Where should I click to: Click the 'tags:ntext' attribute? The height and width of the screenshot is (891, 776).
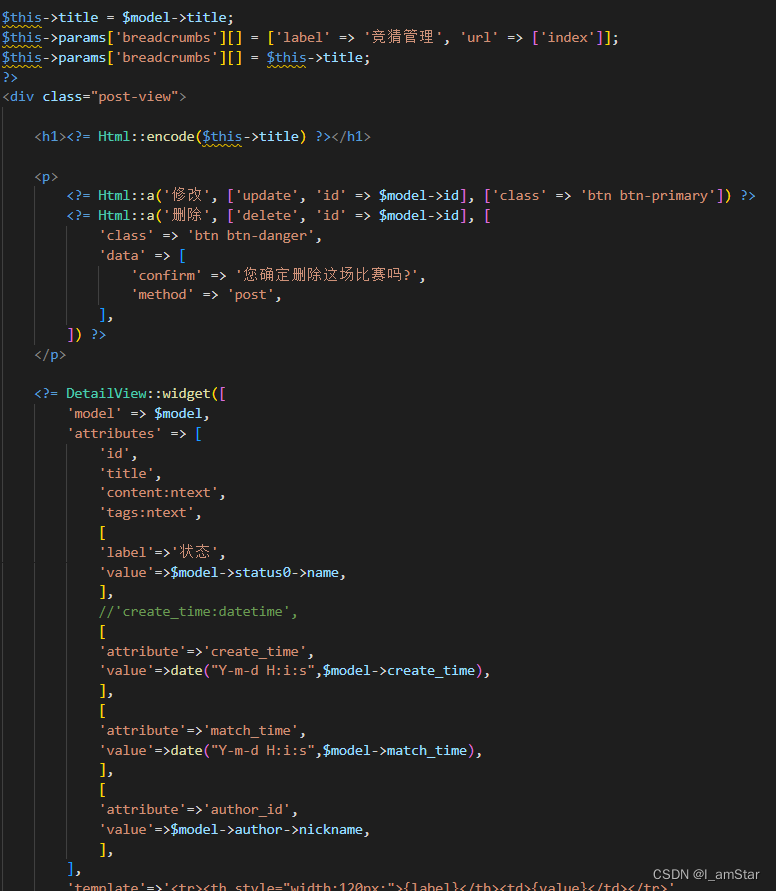(x=147, y=512)
